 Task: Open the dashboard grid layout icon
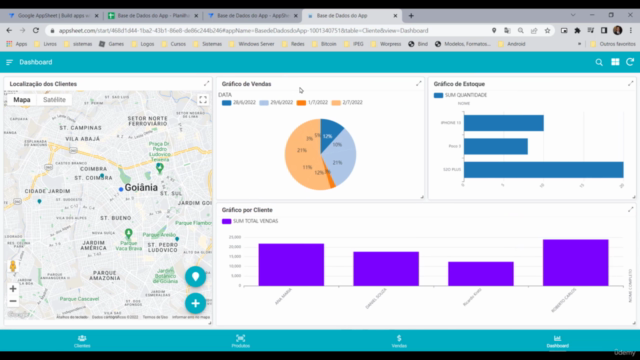point(615,62)
